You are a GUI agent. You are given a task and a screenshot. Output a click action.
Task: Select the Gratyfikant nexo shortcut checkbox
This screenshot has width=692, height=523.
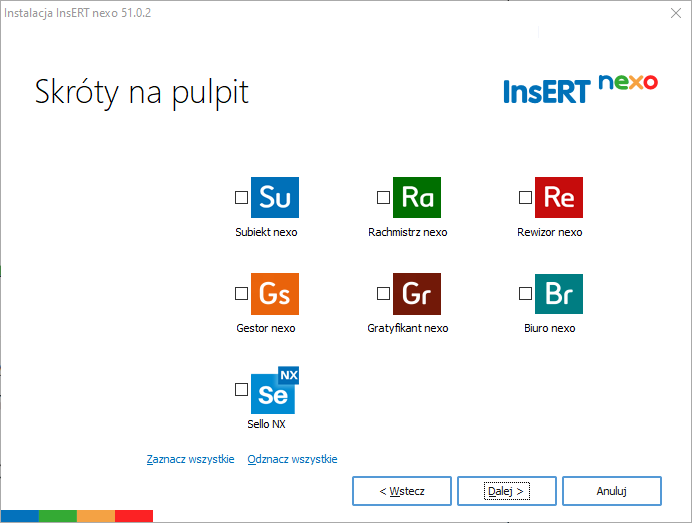pos(384,293)
